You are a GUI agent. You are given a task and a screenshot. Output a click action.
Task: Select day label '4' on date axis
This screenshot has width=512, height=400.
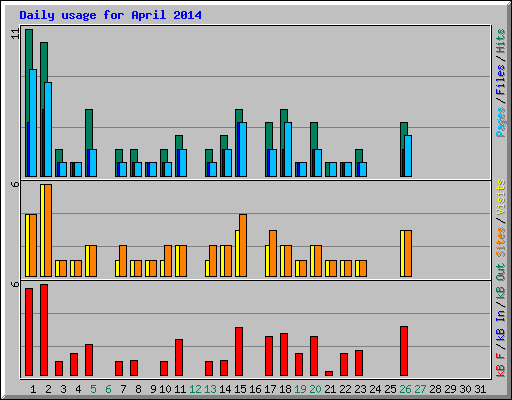(78, 389)
